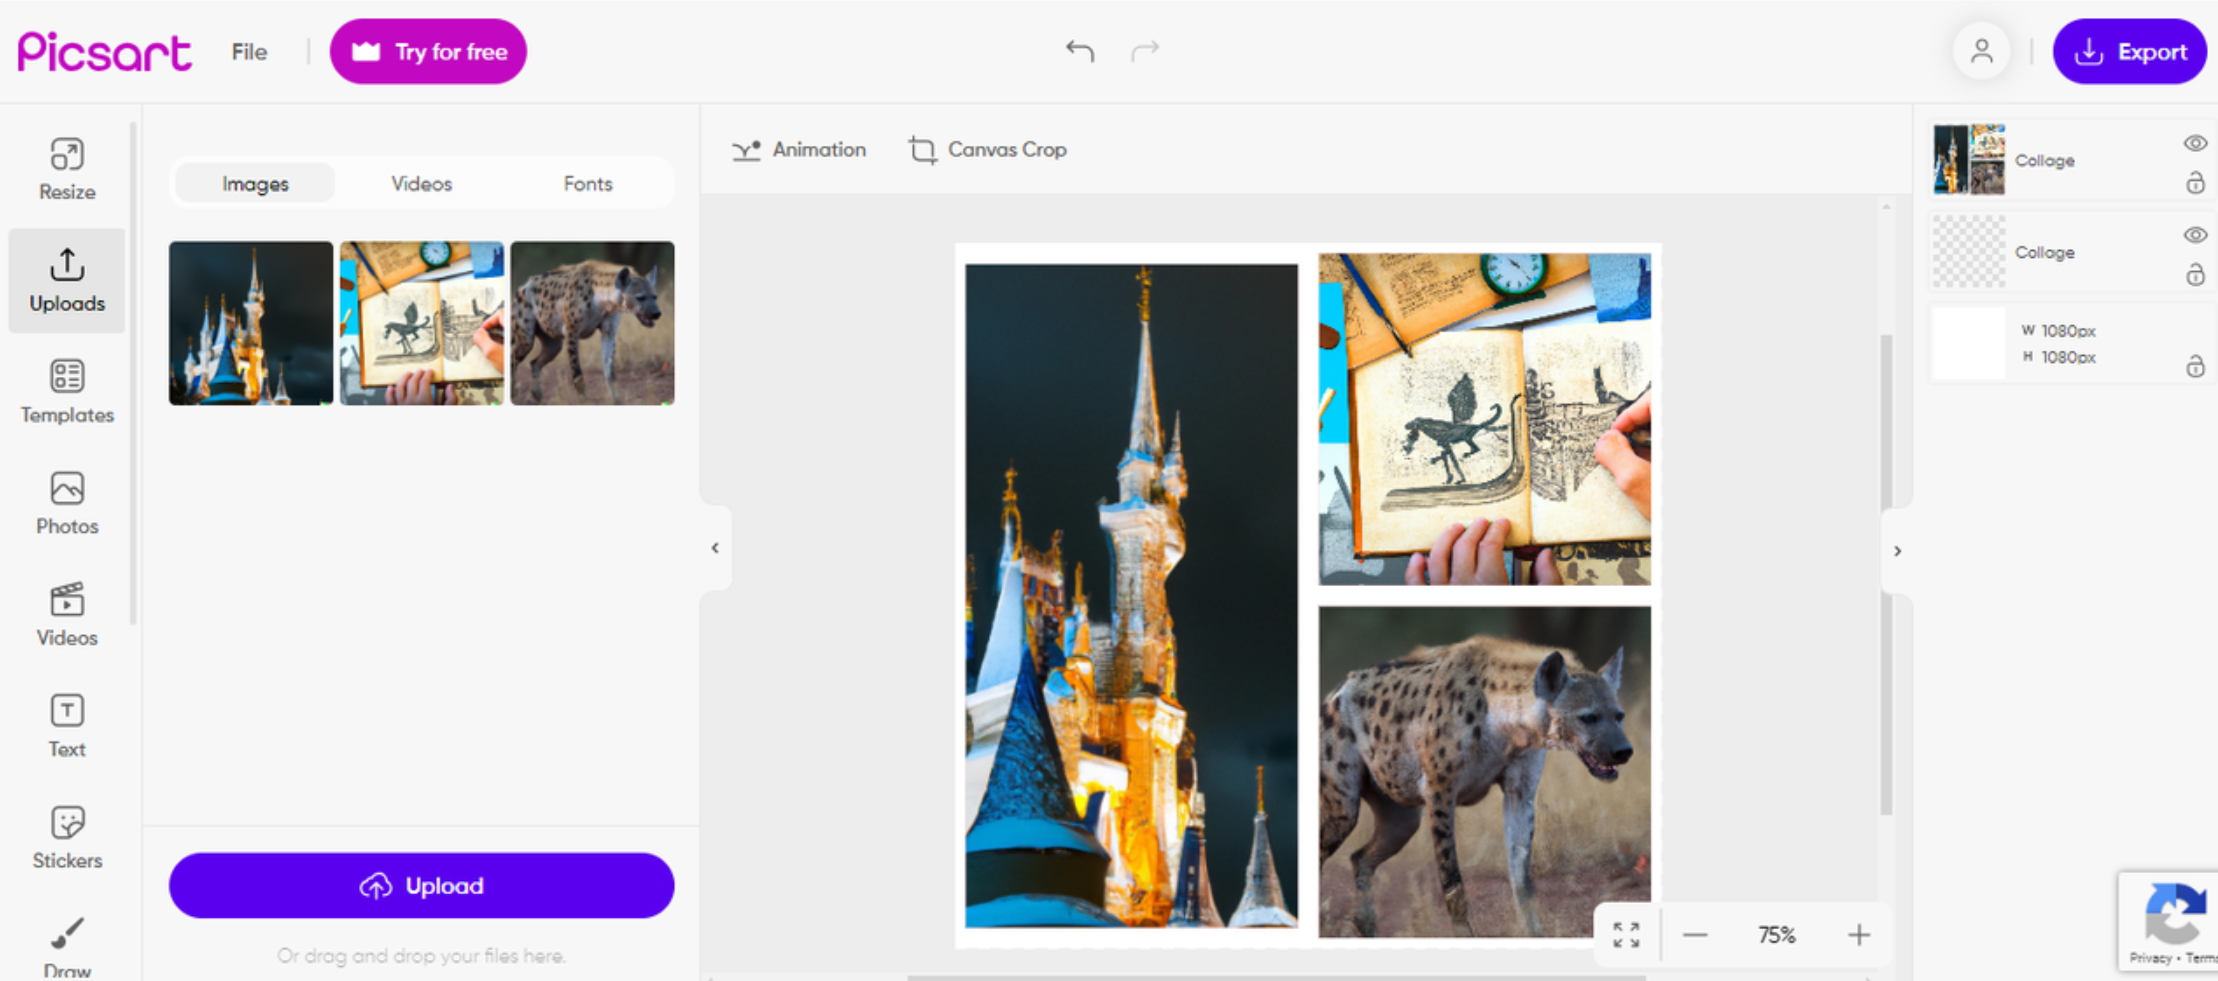Screen dimensions: 2218x981
Task: Select the hyena image thumbnail
Action: (x=592, y=322)
